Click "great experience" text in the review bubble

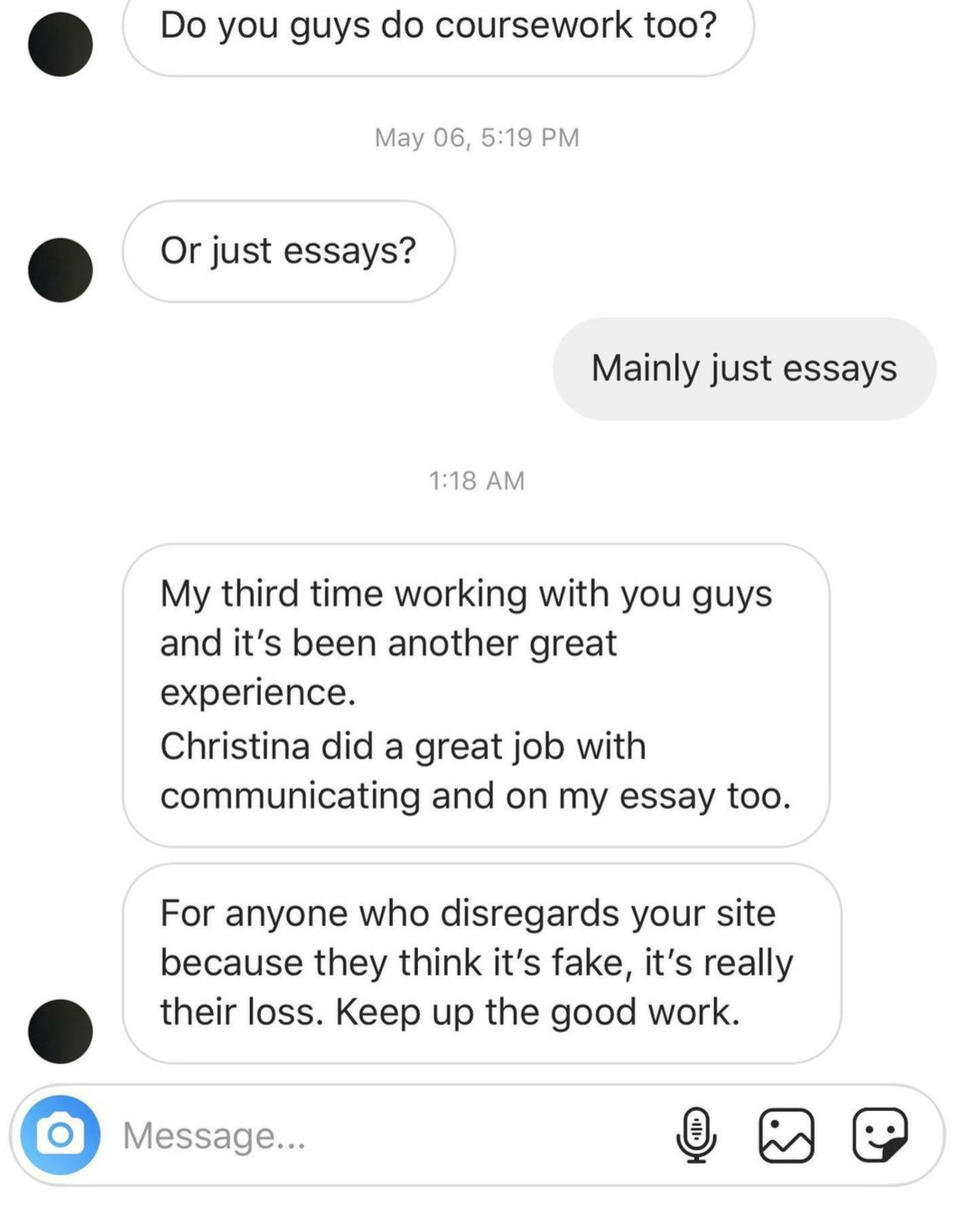point(388,668)
